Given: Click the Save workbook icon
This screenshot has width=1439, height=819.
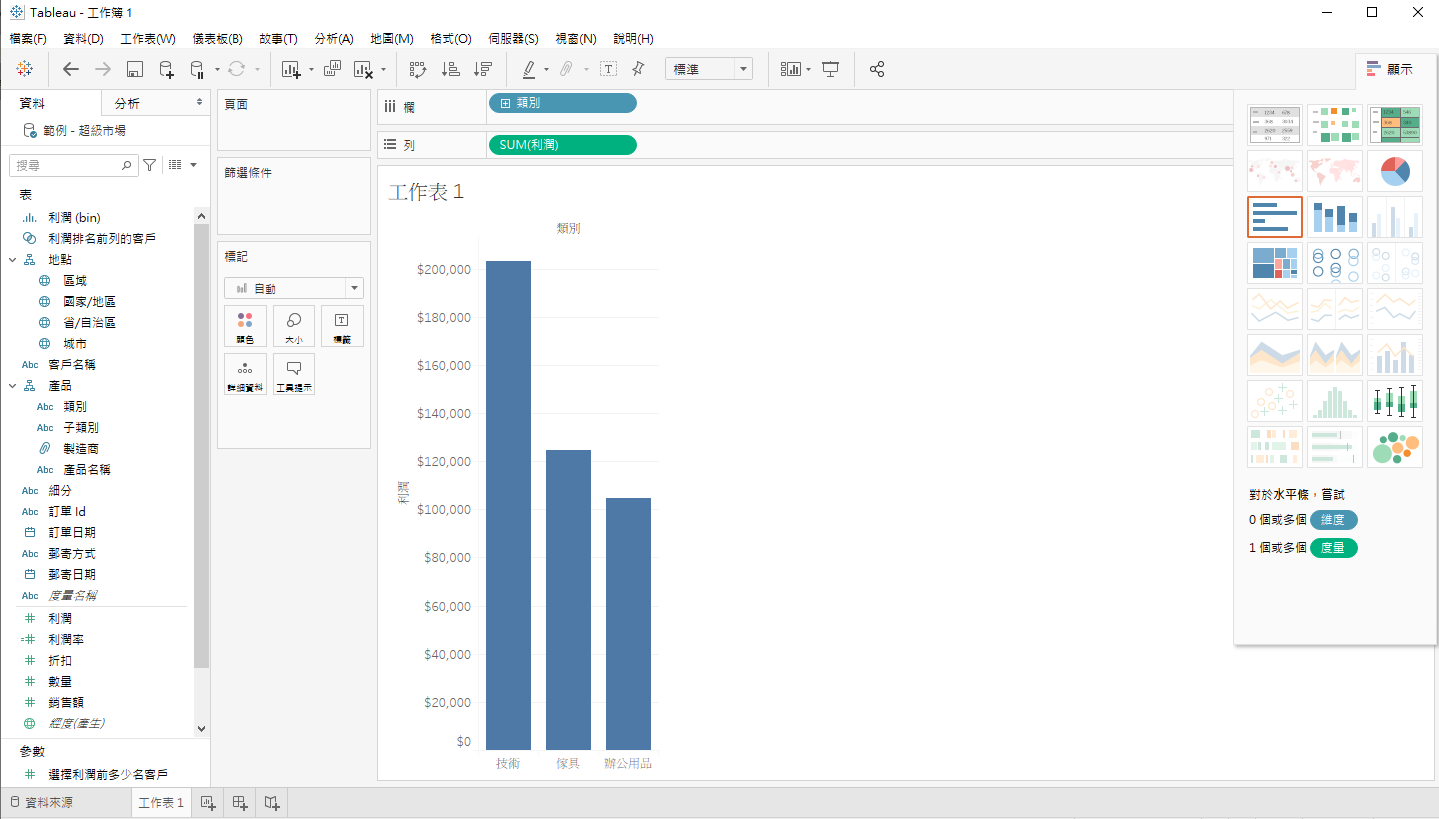Looking at the screenshot, I should 135,69.
